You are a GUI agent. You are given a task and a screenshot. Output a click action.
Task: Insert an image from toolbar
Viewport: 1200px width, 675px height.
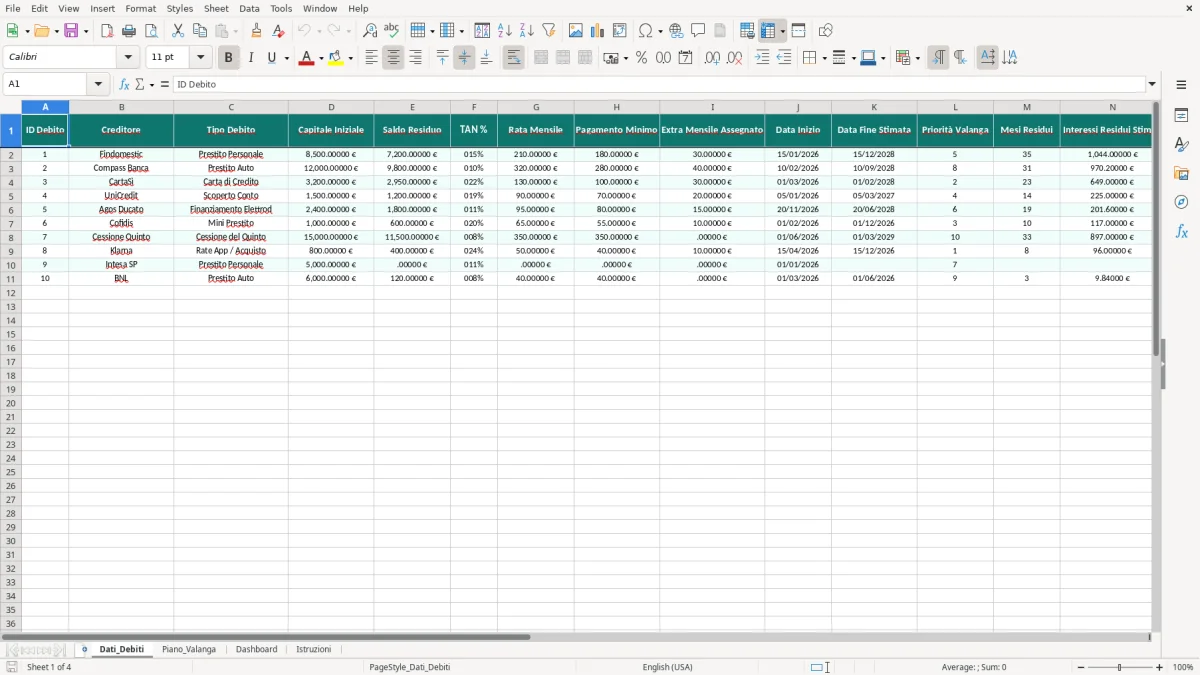pos(576,31)
